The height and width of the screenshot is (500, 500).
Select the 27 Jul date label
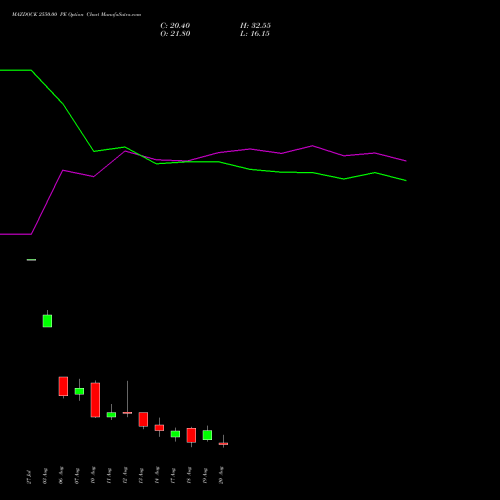click(29, 477)
